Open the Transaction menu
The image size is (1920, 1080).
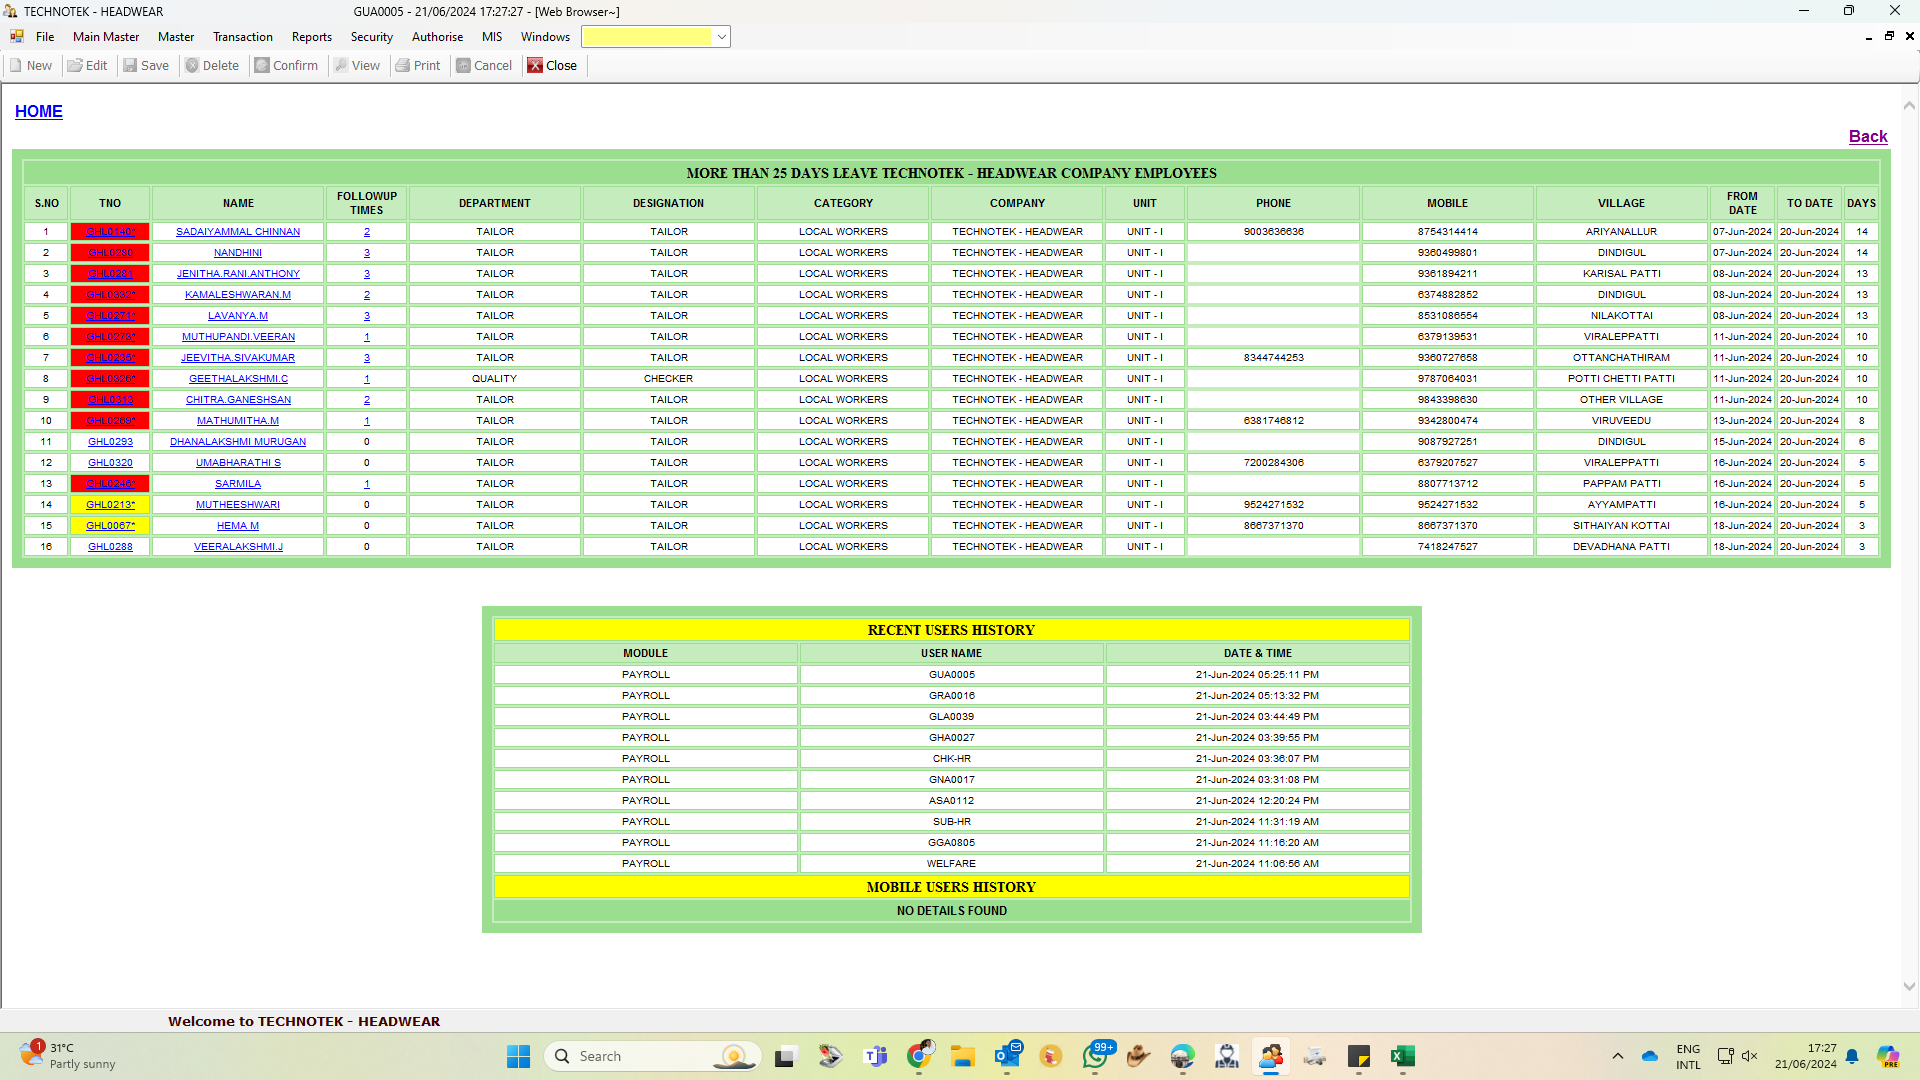(x=242, y=37)
